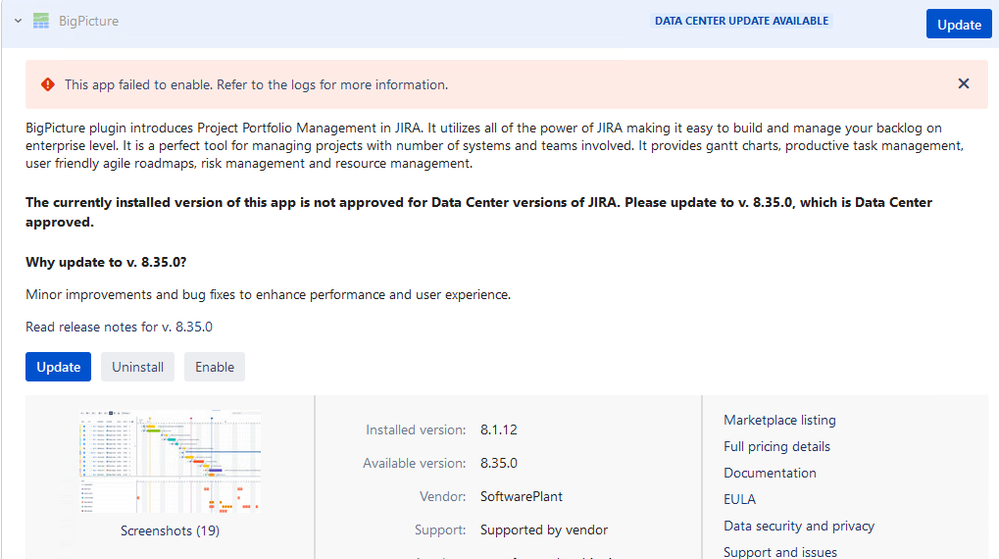
Task: Click the 'Why update to v. 8.35.0?' heading
Action: [106, 263]
